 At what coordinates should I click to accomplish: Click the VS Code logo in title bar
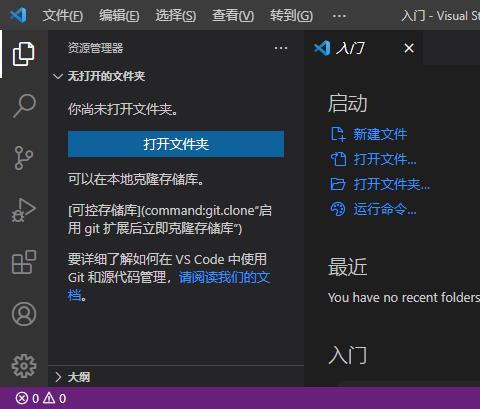coord(18,15)
